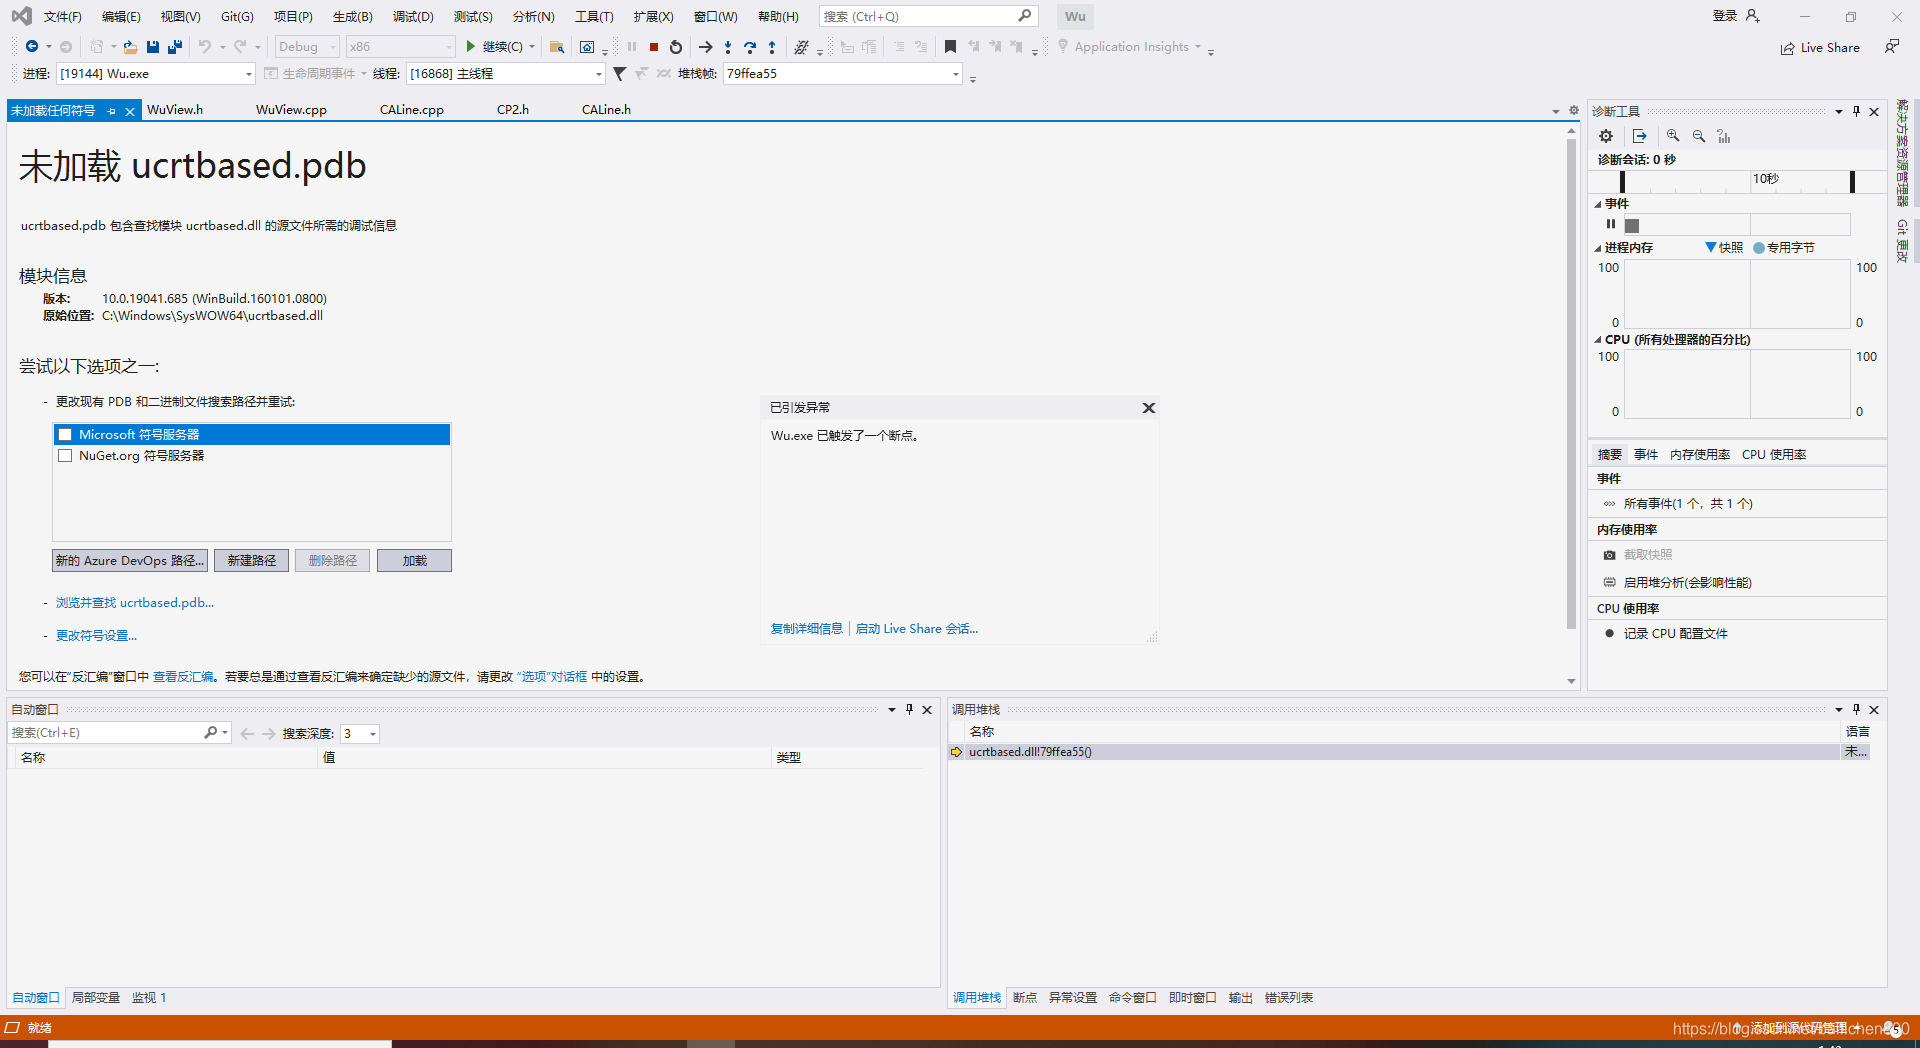Click the new path (新建路径) button

252,561
